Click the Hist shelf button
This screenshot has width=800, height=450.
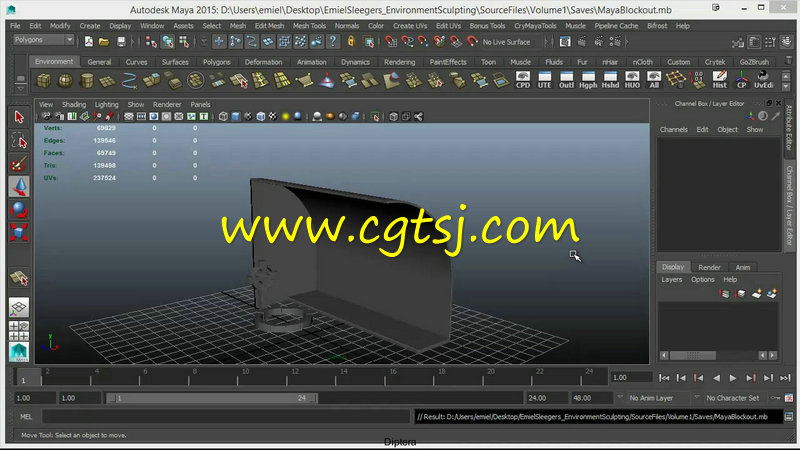click(719, 80)
